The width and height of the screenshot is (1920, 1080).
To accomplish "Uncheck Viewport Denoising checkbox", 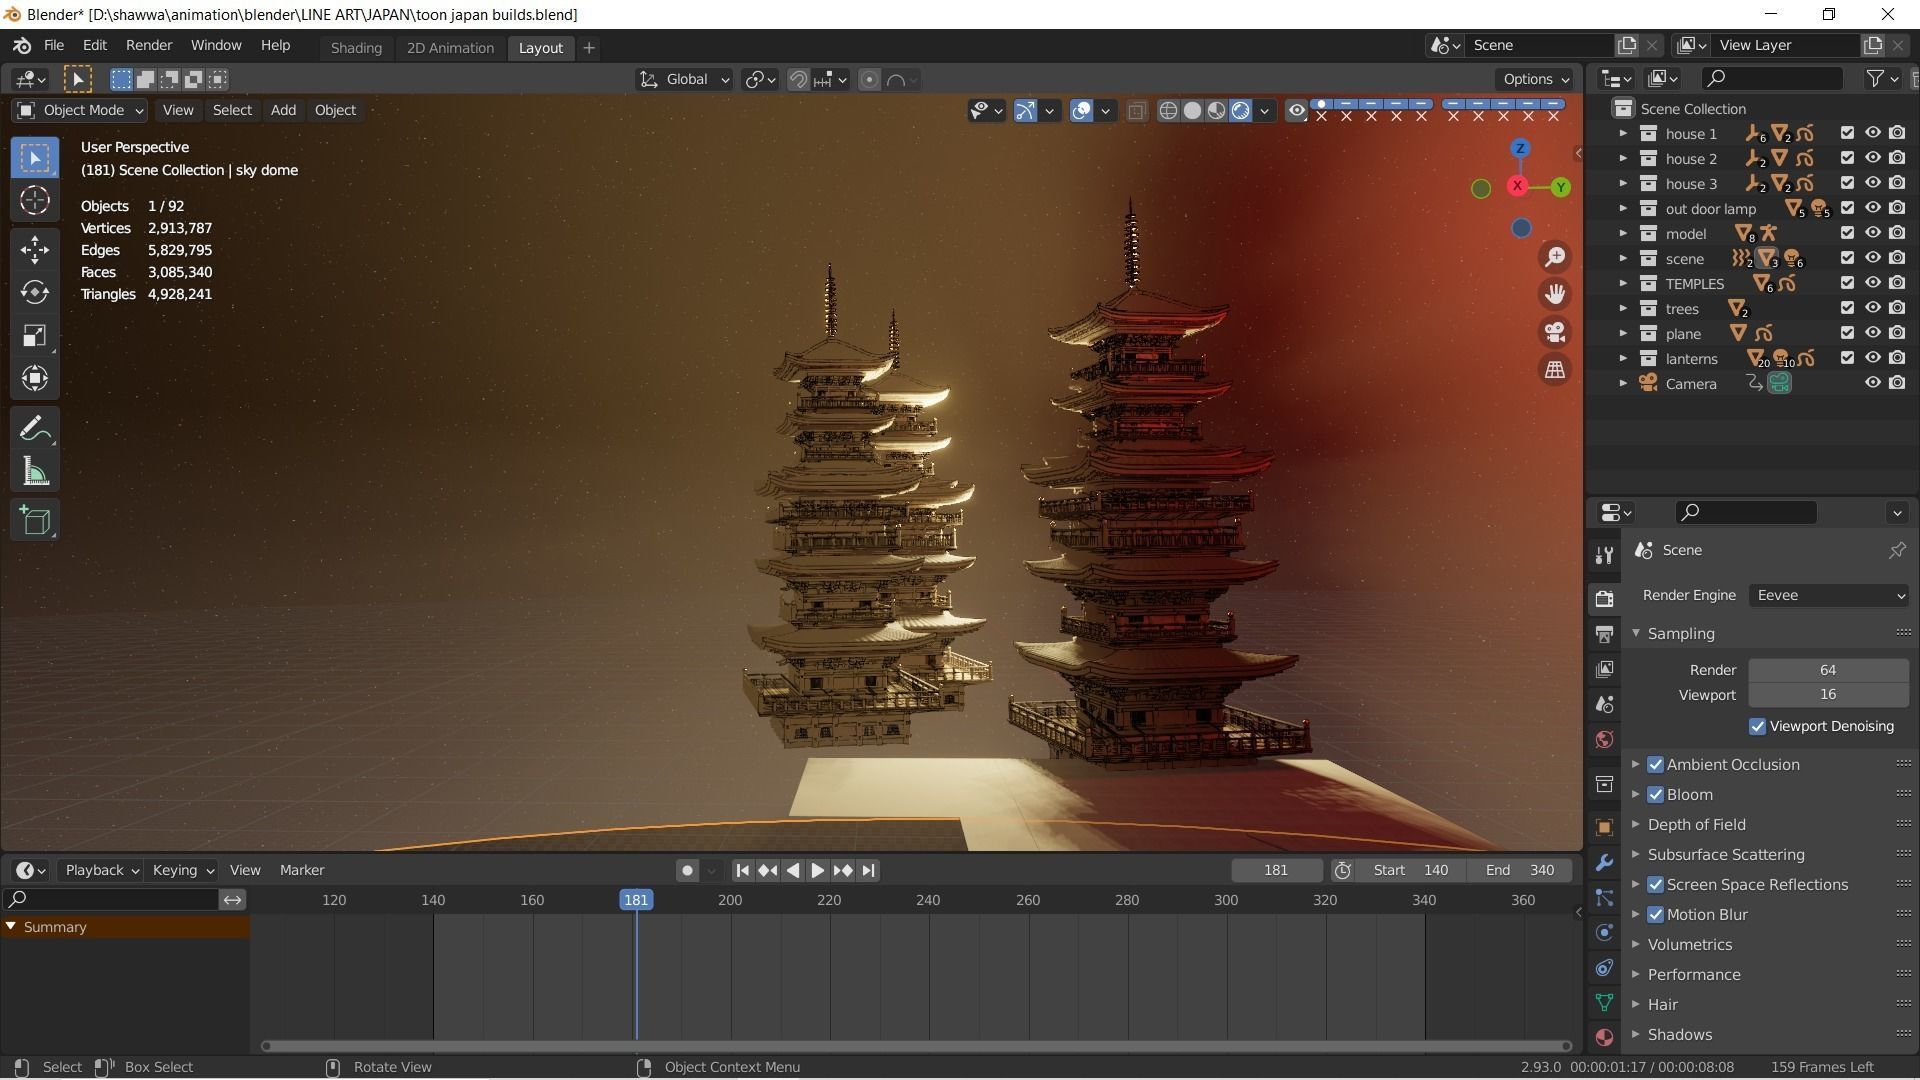I will (x=1757, y=726).
